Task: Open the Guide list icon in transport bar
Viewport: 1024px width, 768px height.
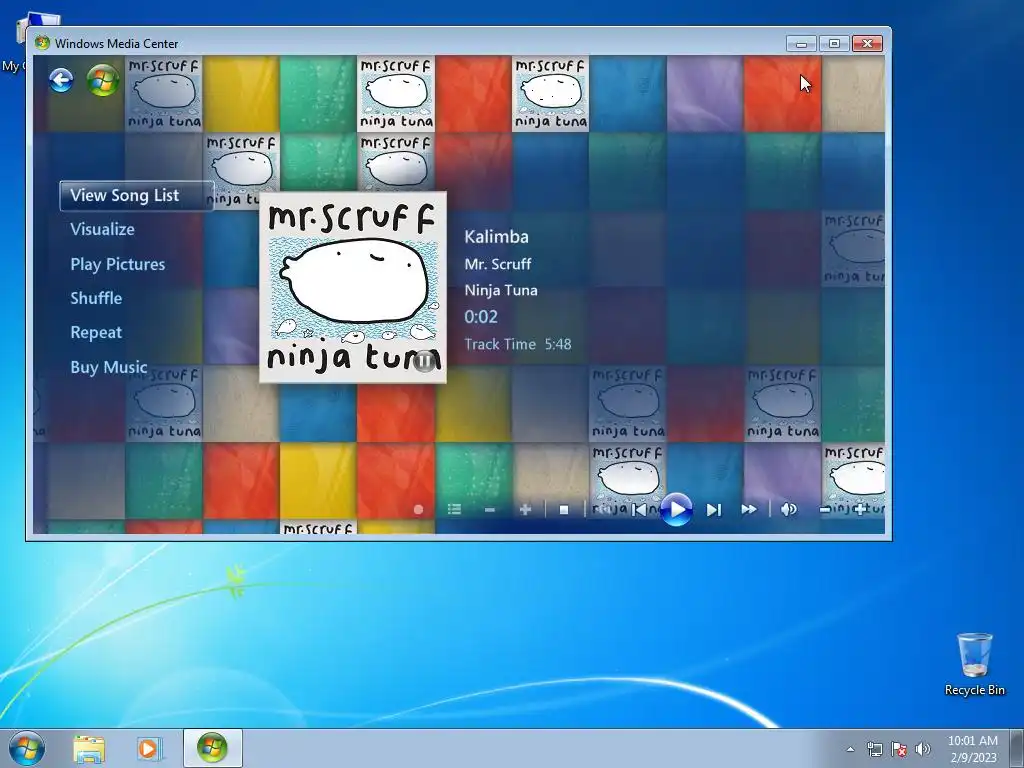Action: coord(455,509)
